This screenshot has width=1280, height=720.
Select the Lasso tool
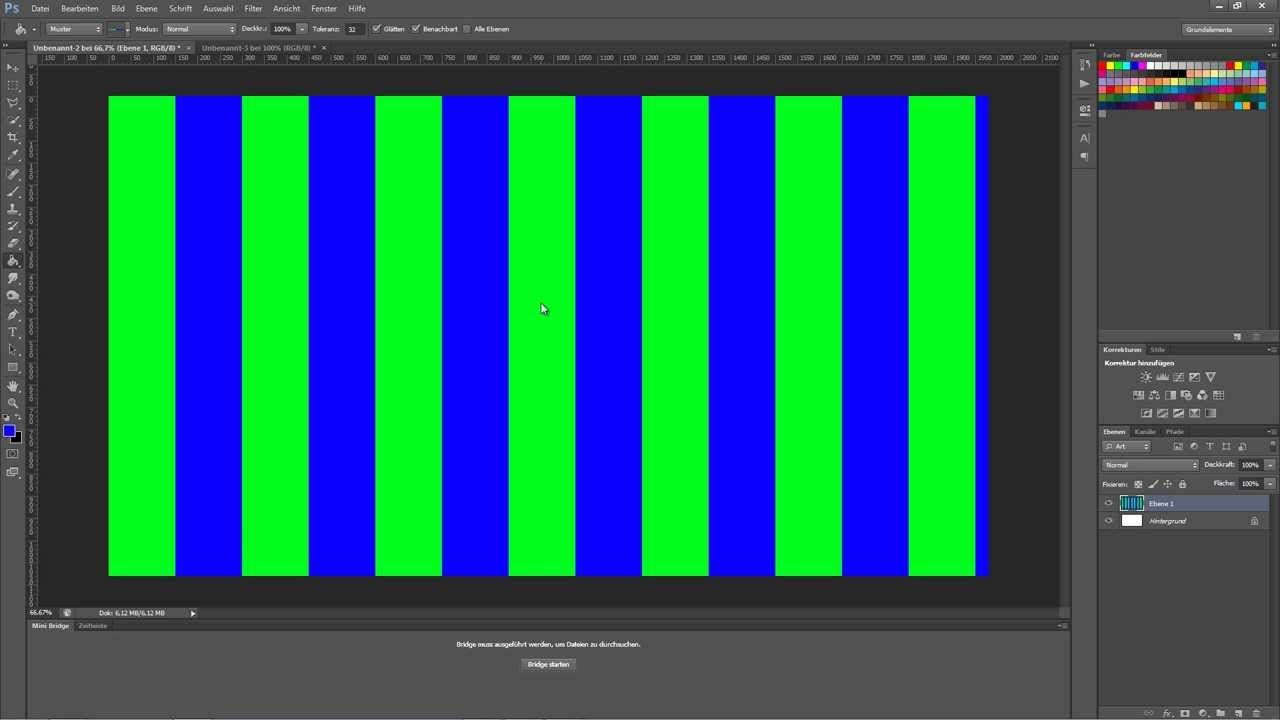[13, 103]
